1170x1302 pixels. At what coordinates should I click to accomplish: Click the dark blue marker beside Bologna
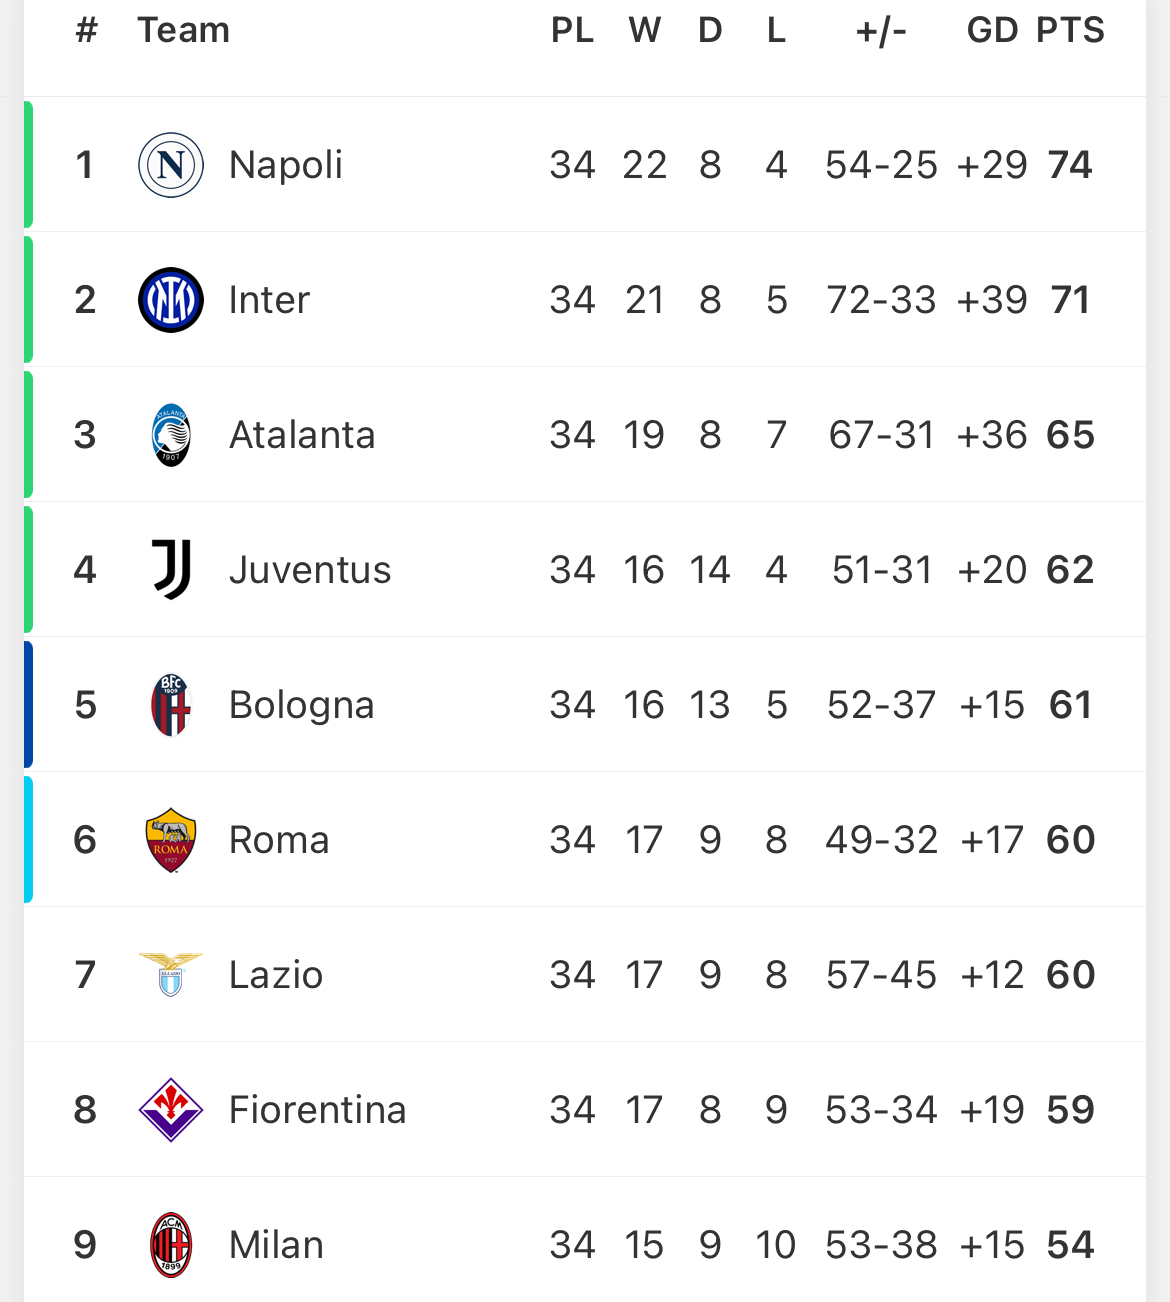point(28,705)
